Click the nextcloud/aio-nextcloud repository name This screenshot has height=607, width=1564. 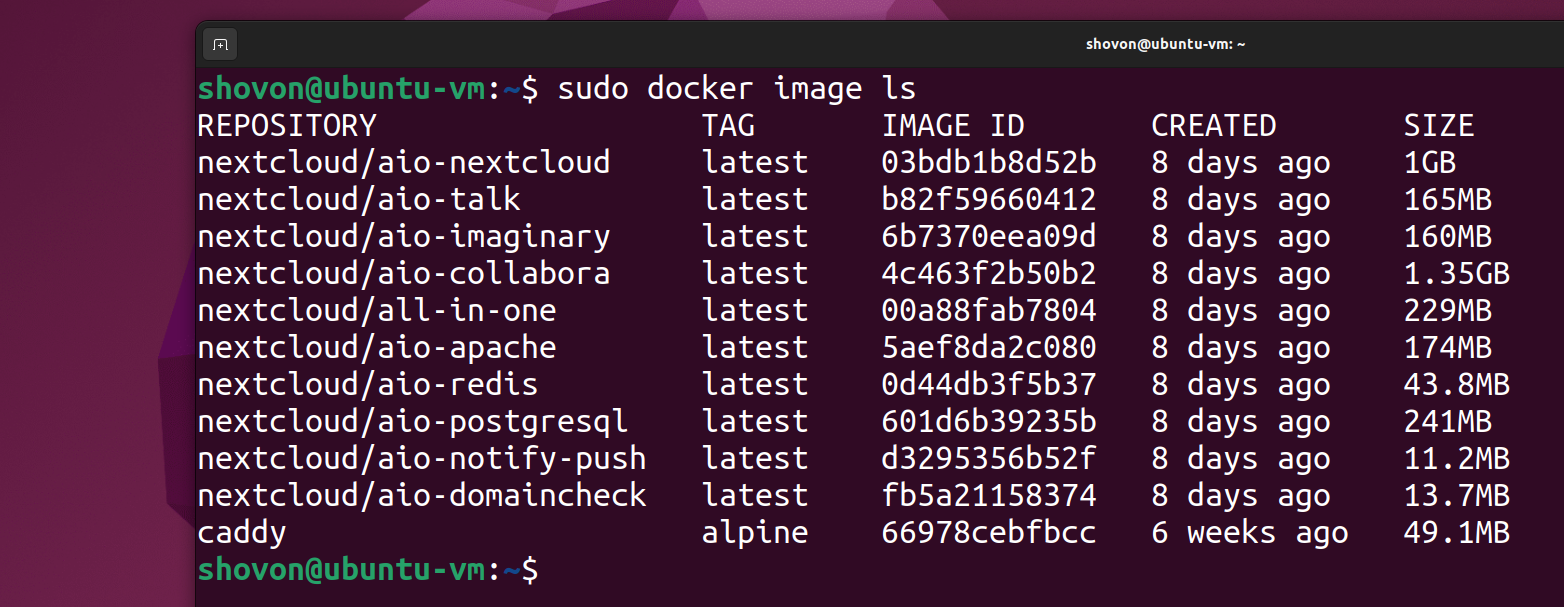click(x=404, y=162)
